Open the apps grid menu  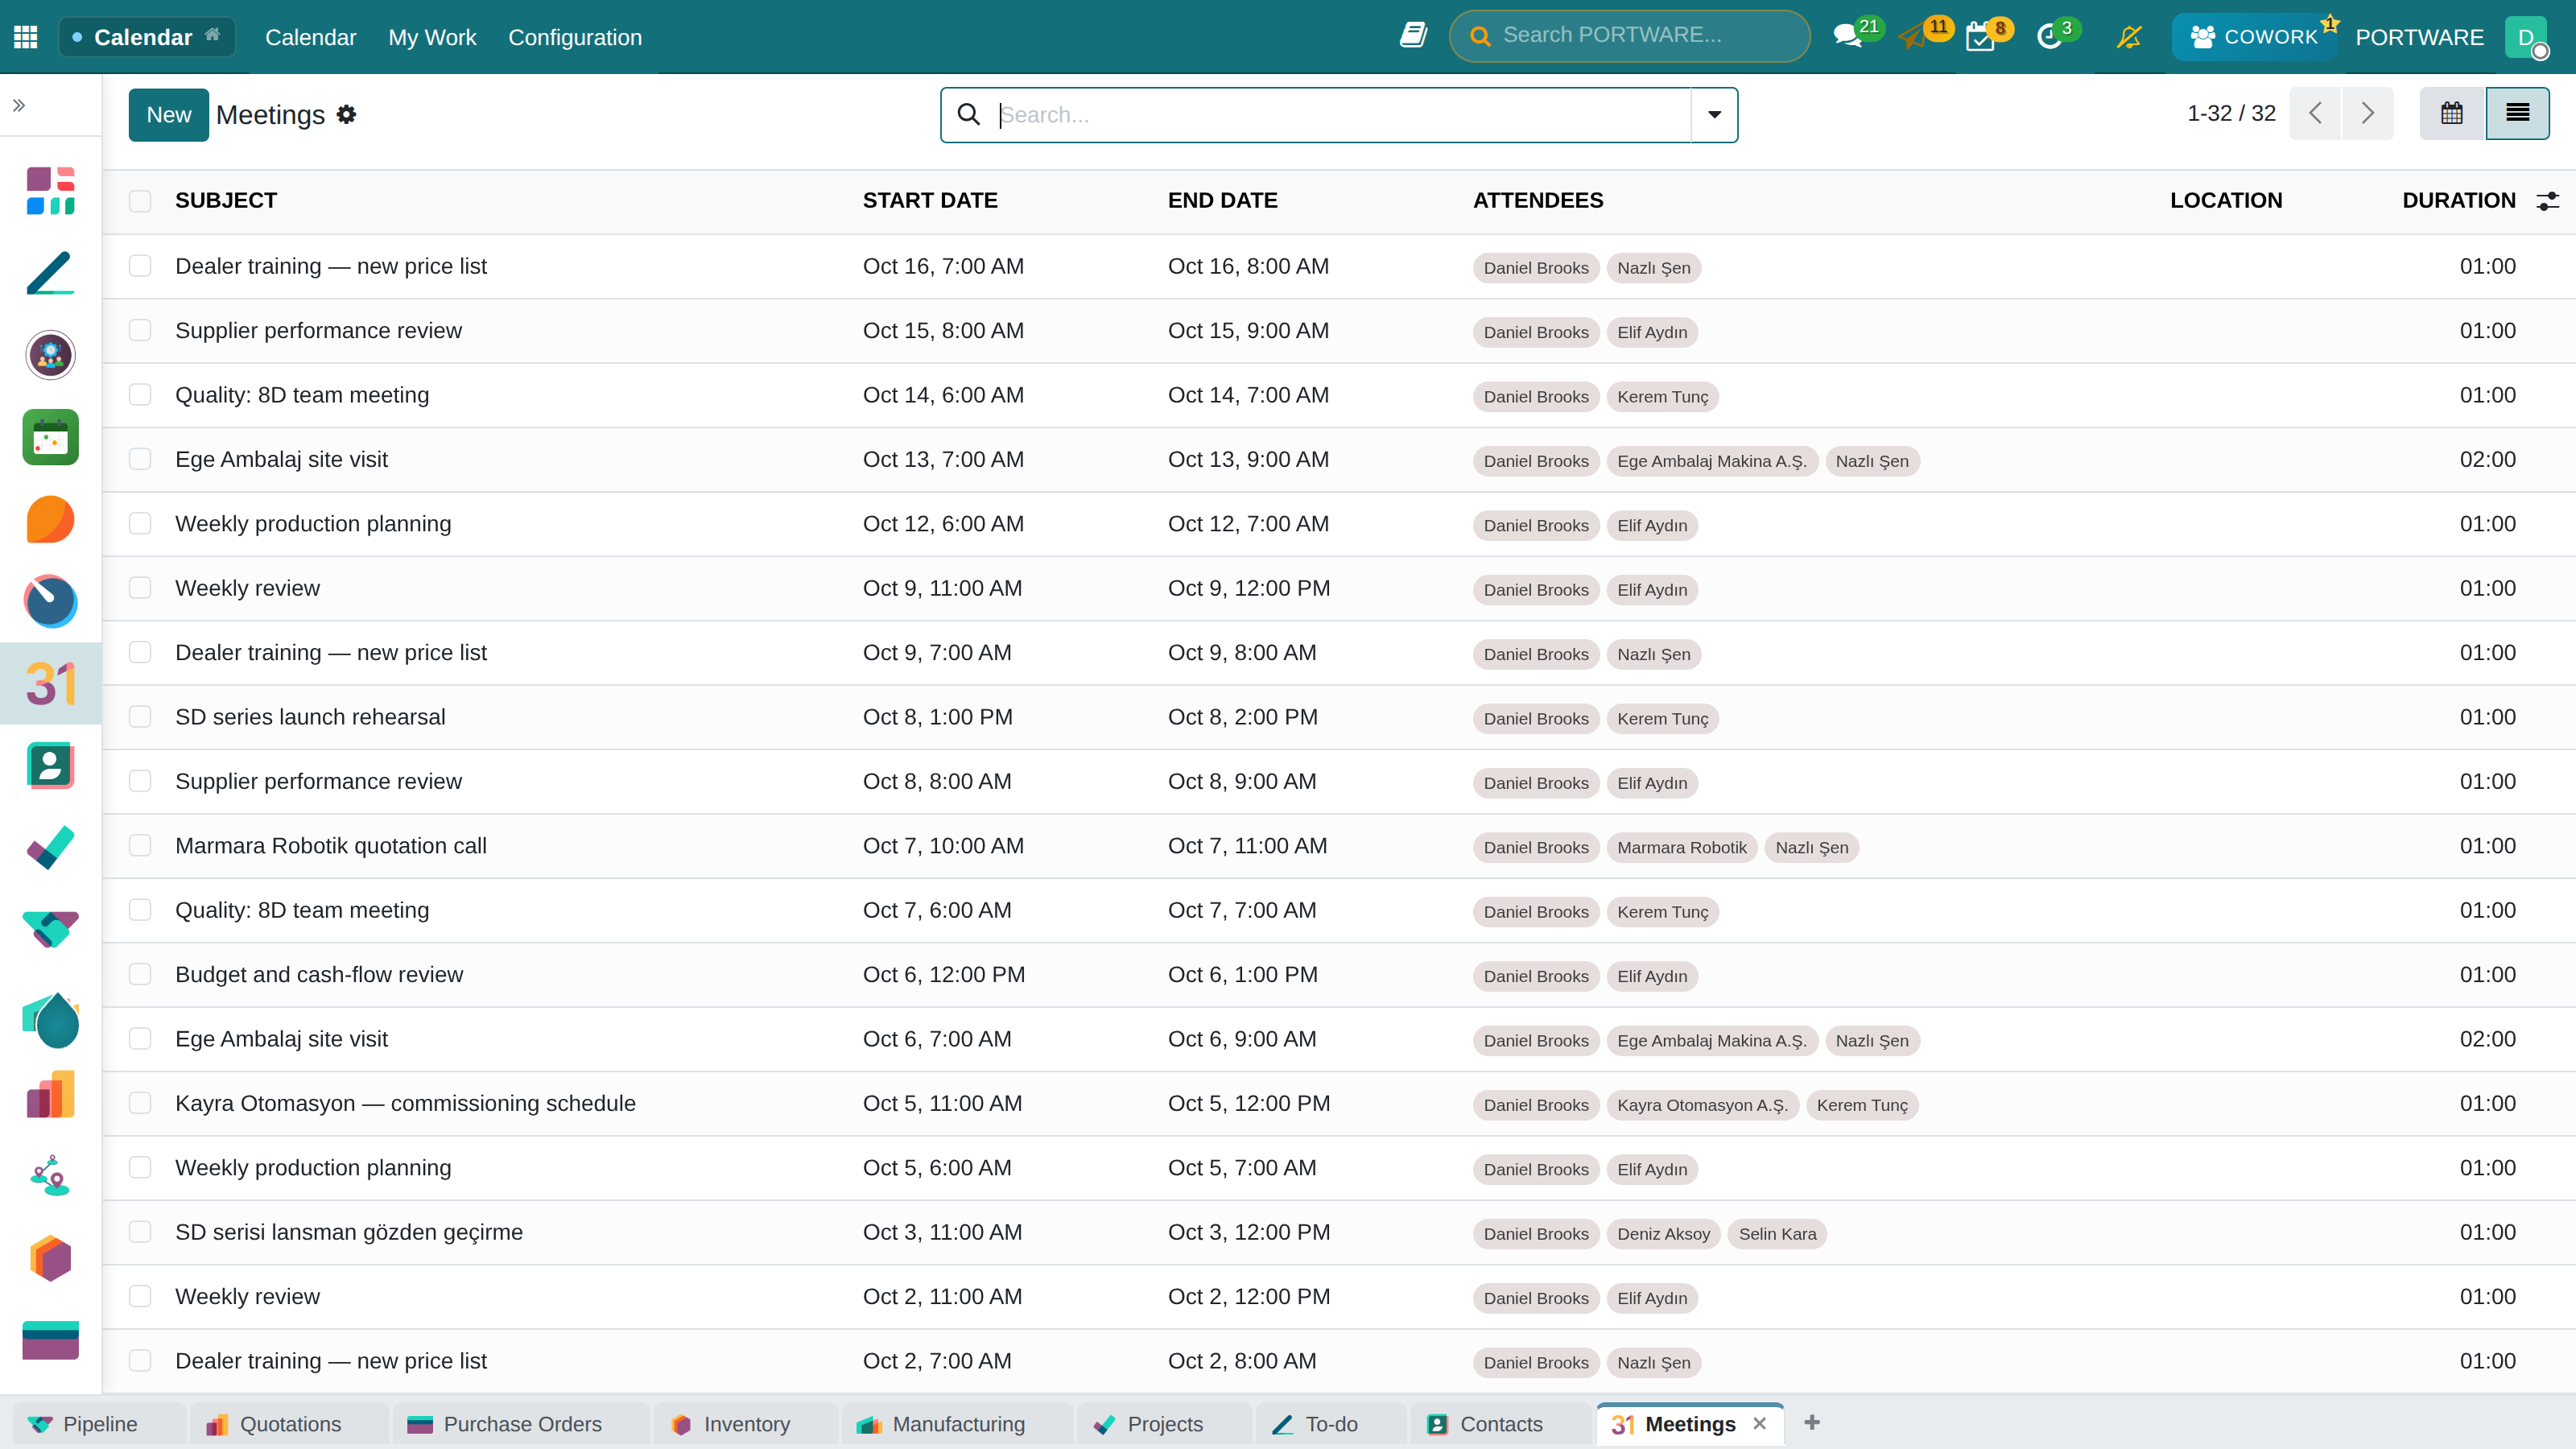tap(26, 37)
